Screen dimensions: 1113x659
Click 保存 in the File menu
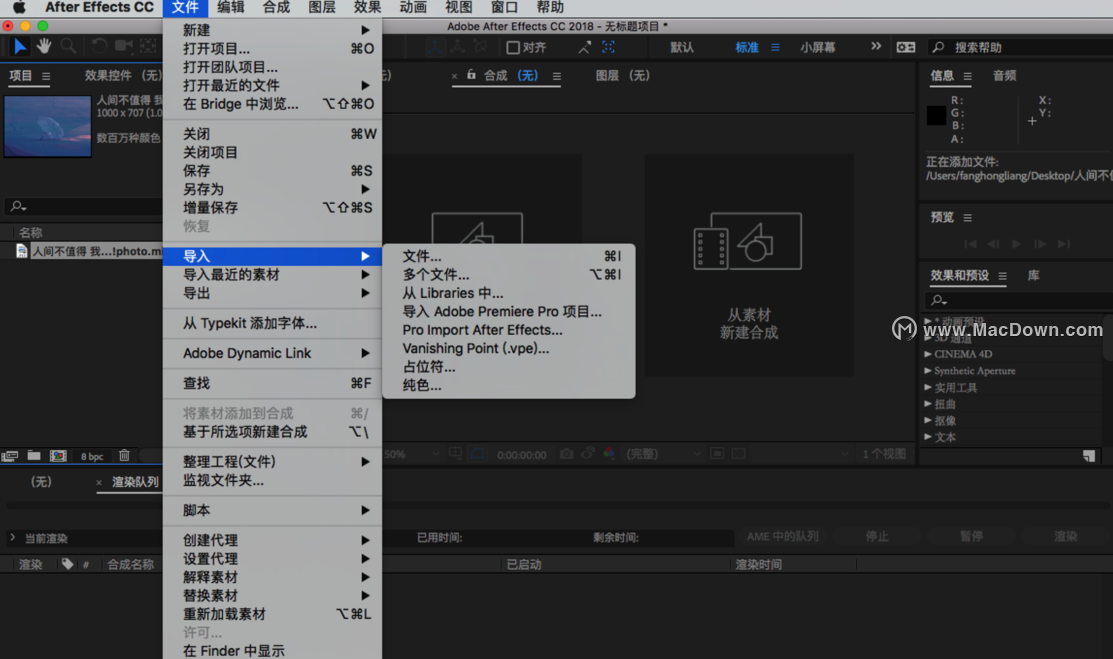[273, 171]
